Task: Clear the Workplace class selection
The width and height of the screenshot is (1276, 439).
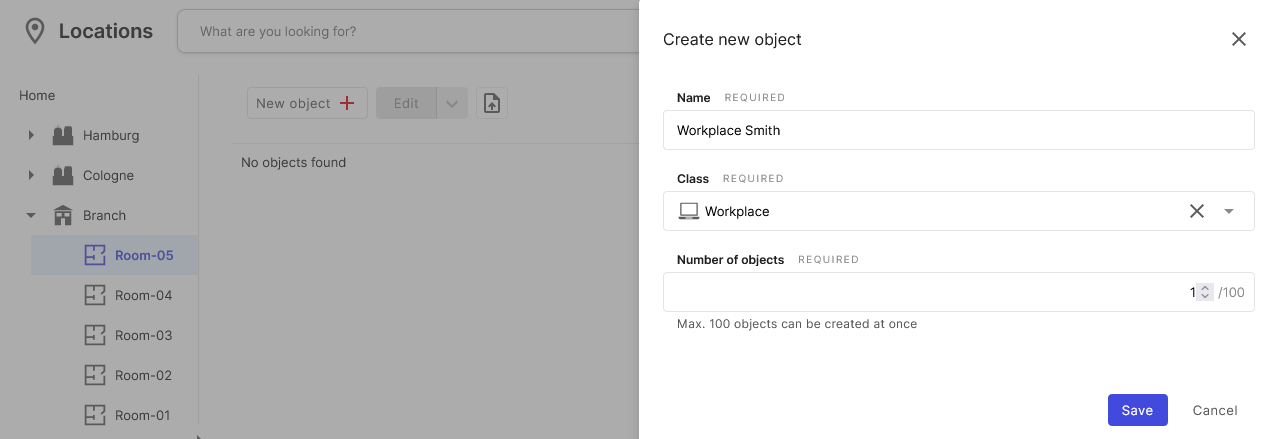Action: coord(1196,211)
